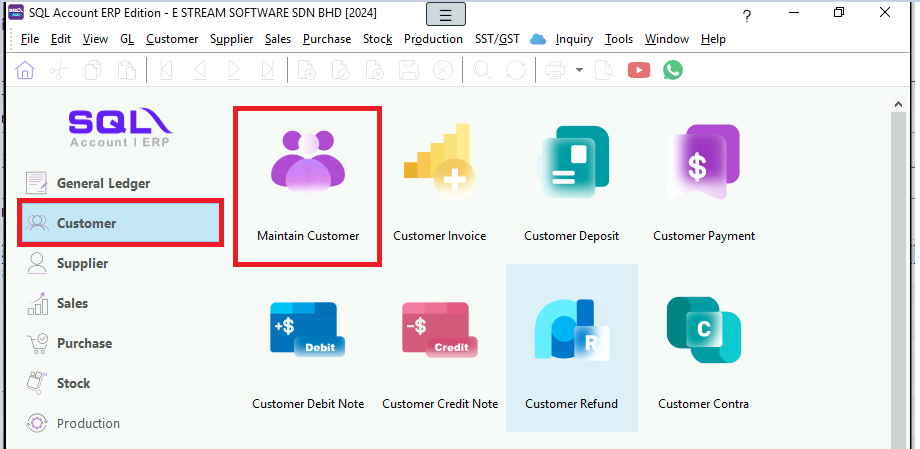Image resolution: width=920 pixels, height=449 pixels.
Task: Open WhatsApp support from toolbar
Action: coord(673,70)
